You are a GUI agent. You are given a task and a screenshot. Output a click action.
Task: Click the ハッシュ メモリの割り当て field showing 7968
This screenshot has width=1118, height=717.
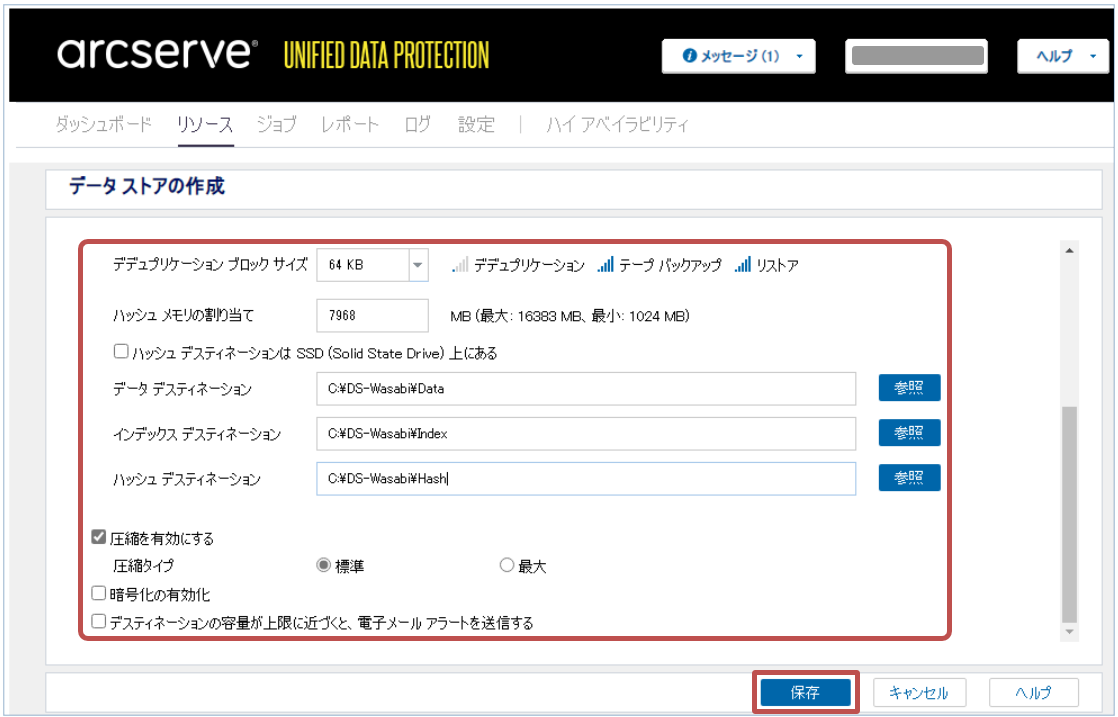[x=372, y=316]
